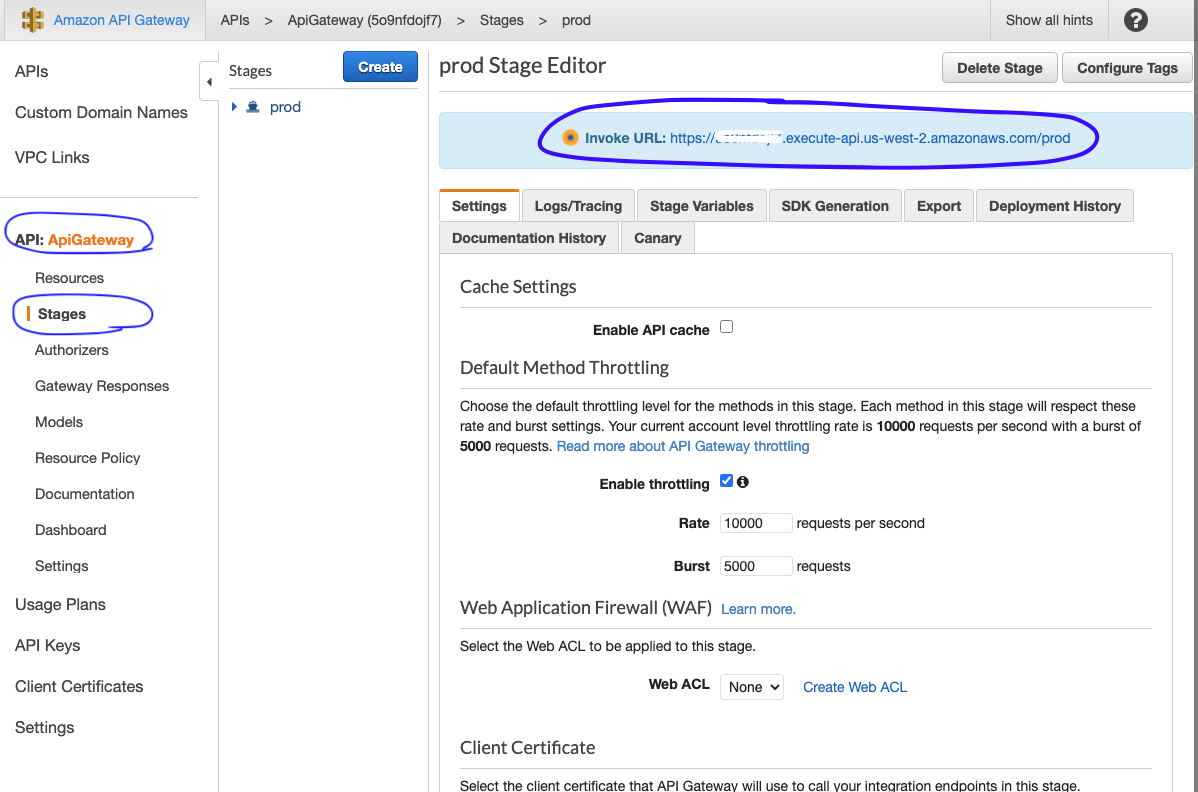Screen dimensions: 1198x792
Task: Click prod in the breadcrumb
Action: [x=576, y=21]
